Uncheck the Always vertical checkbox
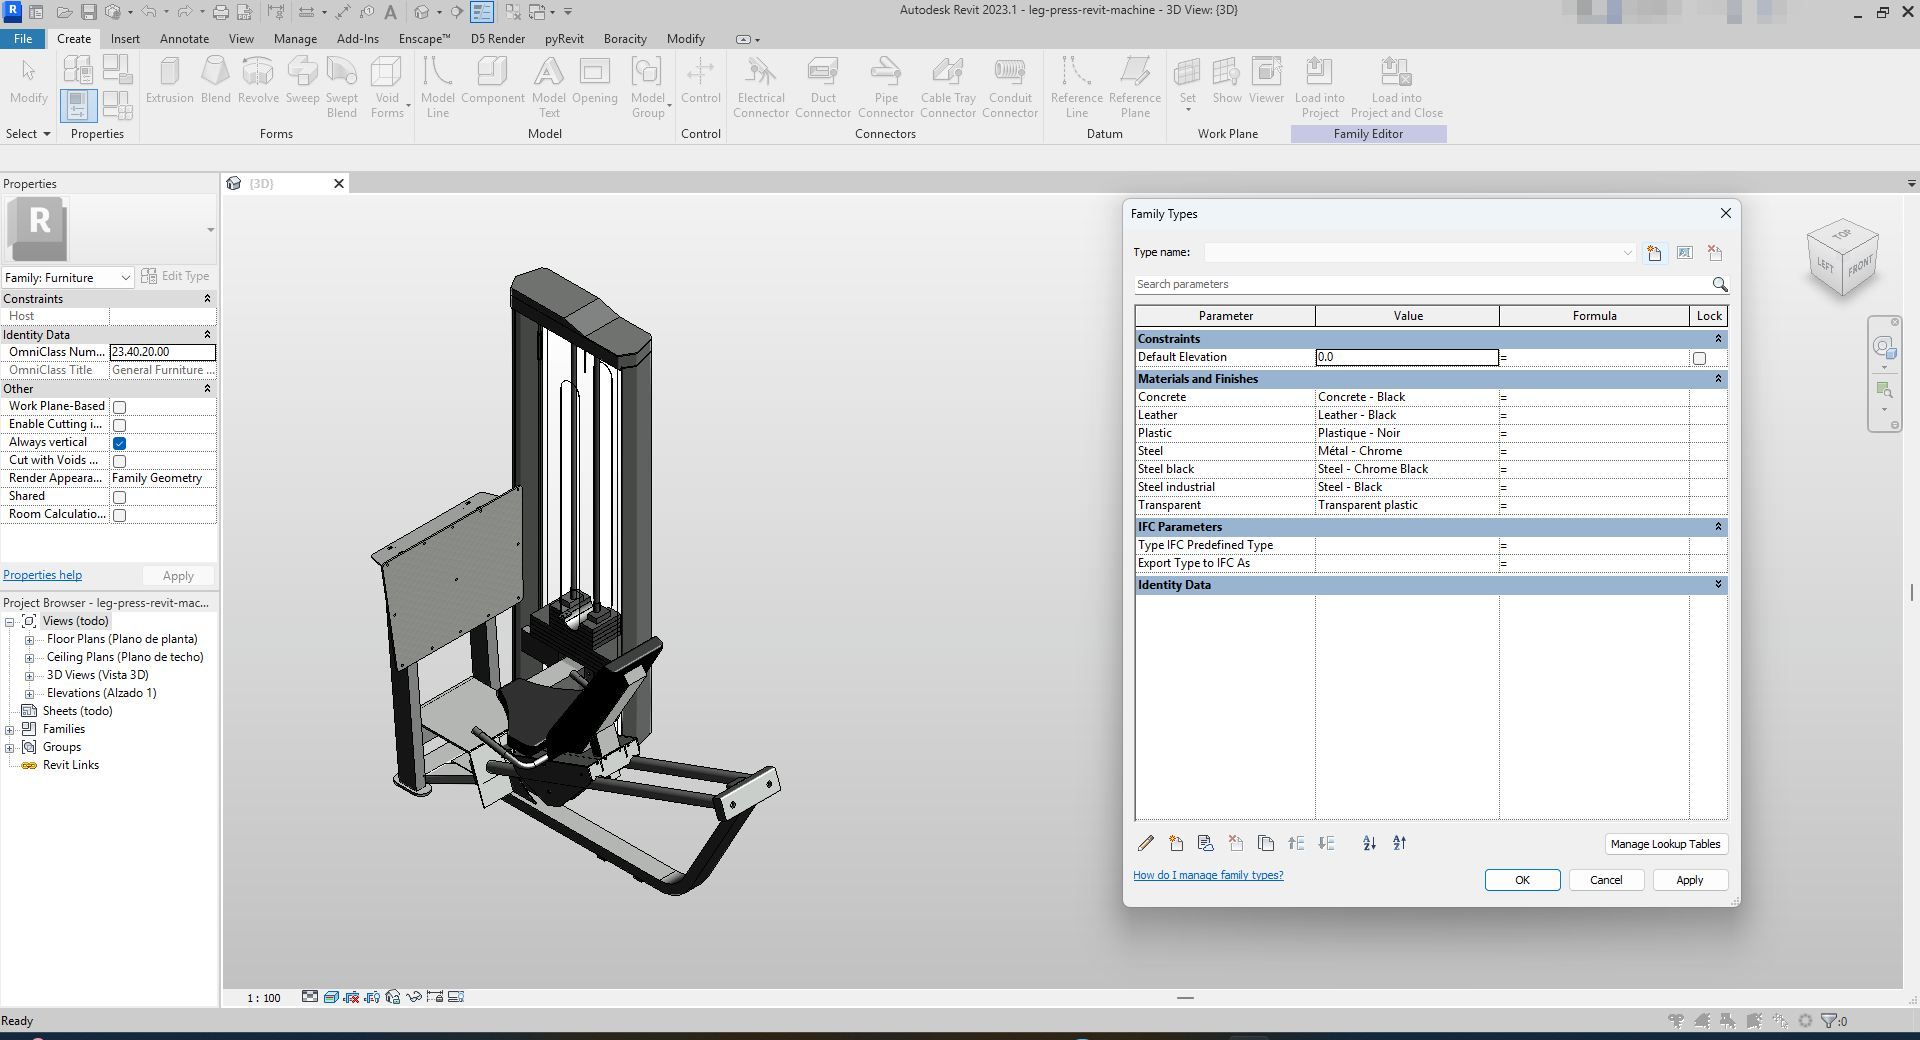This screenshot has height=1040, width=1920. pyautogui.click(x=120, y=443)
